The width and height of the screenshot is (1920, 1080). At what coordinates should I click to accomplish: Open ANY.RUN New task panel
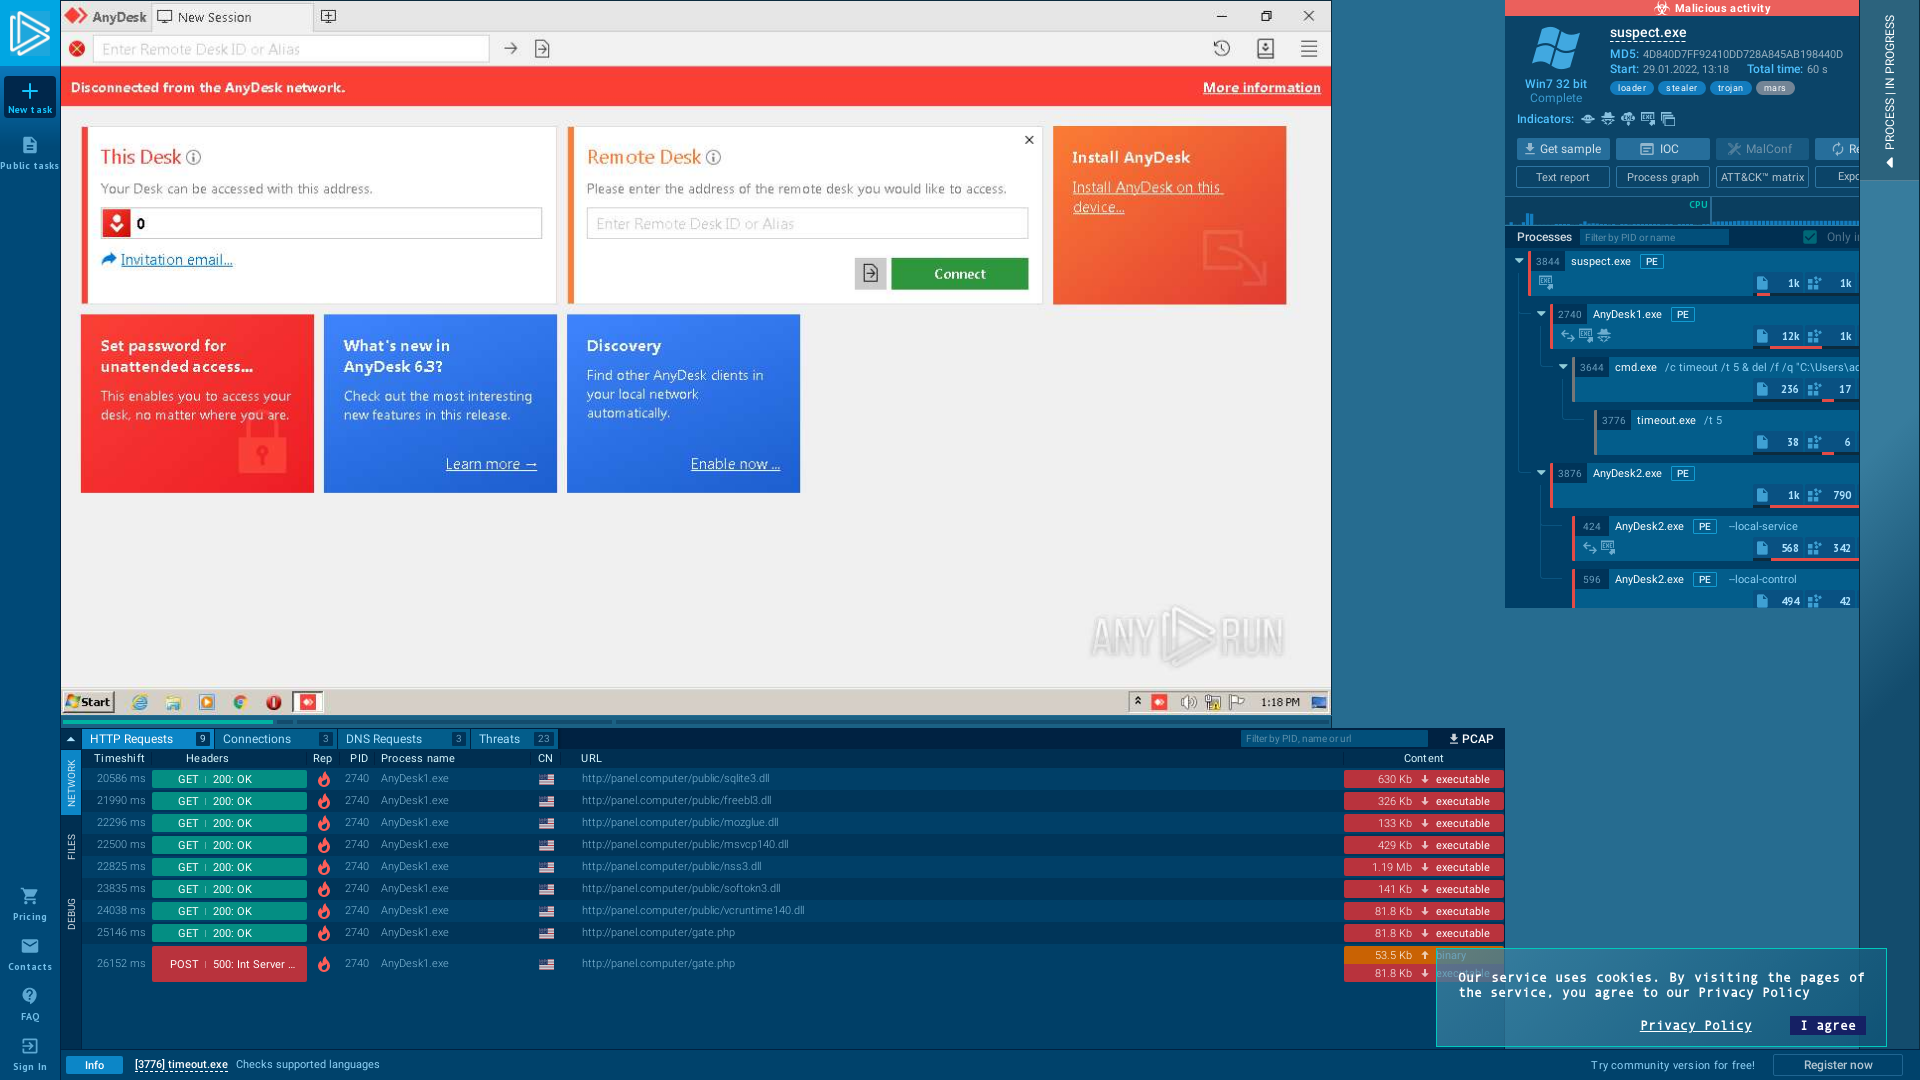click(30, 97)
